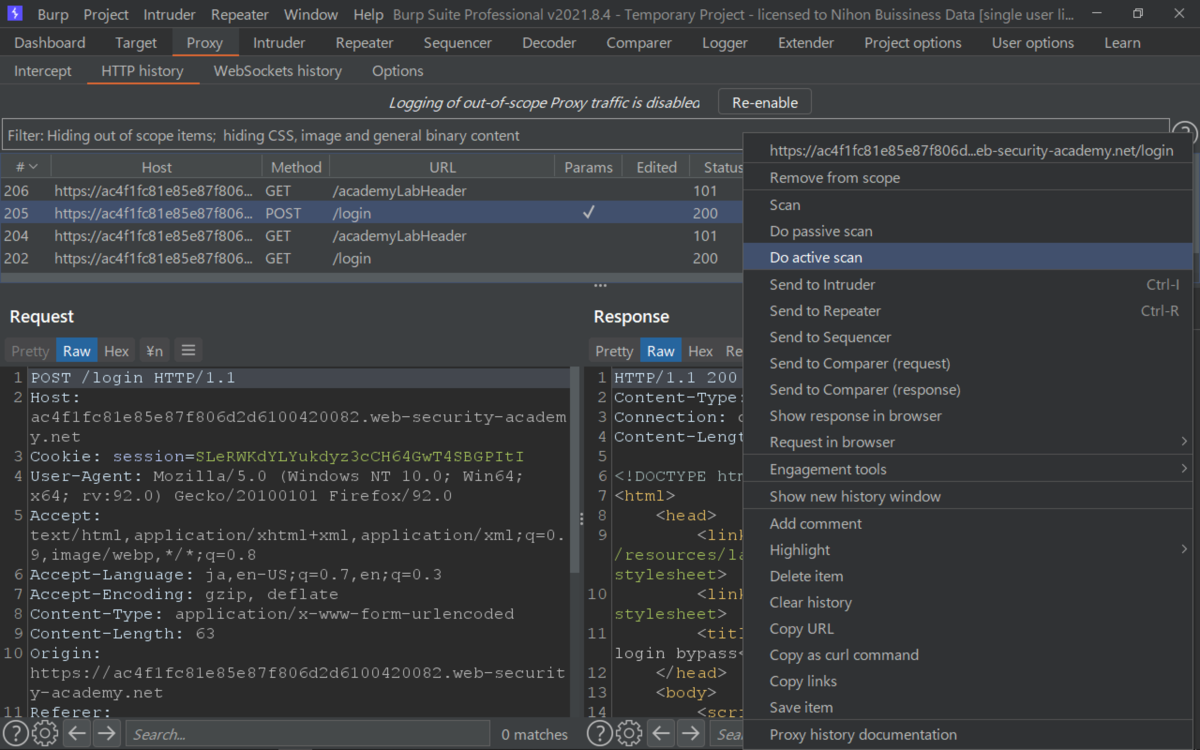Choose Clear history
This screenshot has width=1200, height=750.
click(x=968, y=602)
